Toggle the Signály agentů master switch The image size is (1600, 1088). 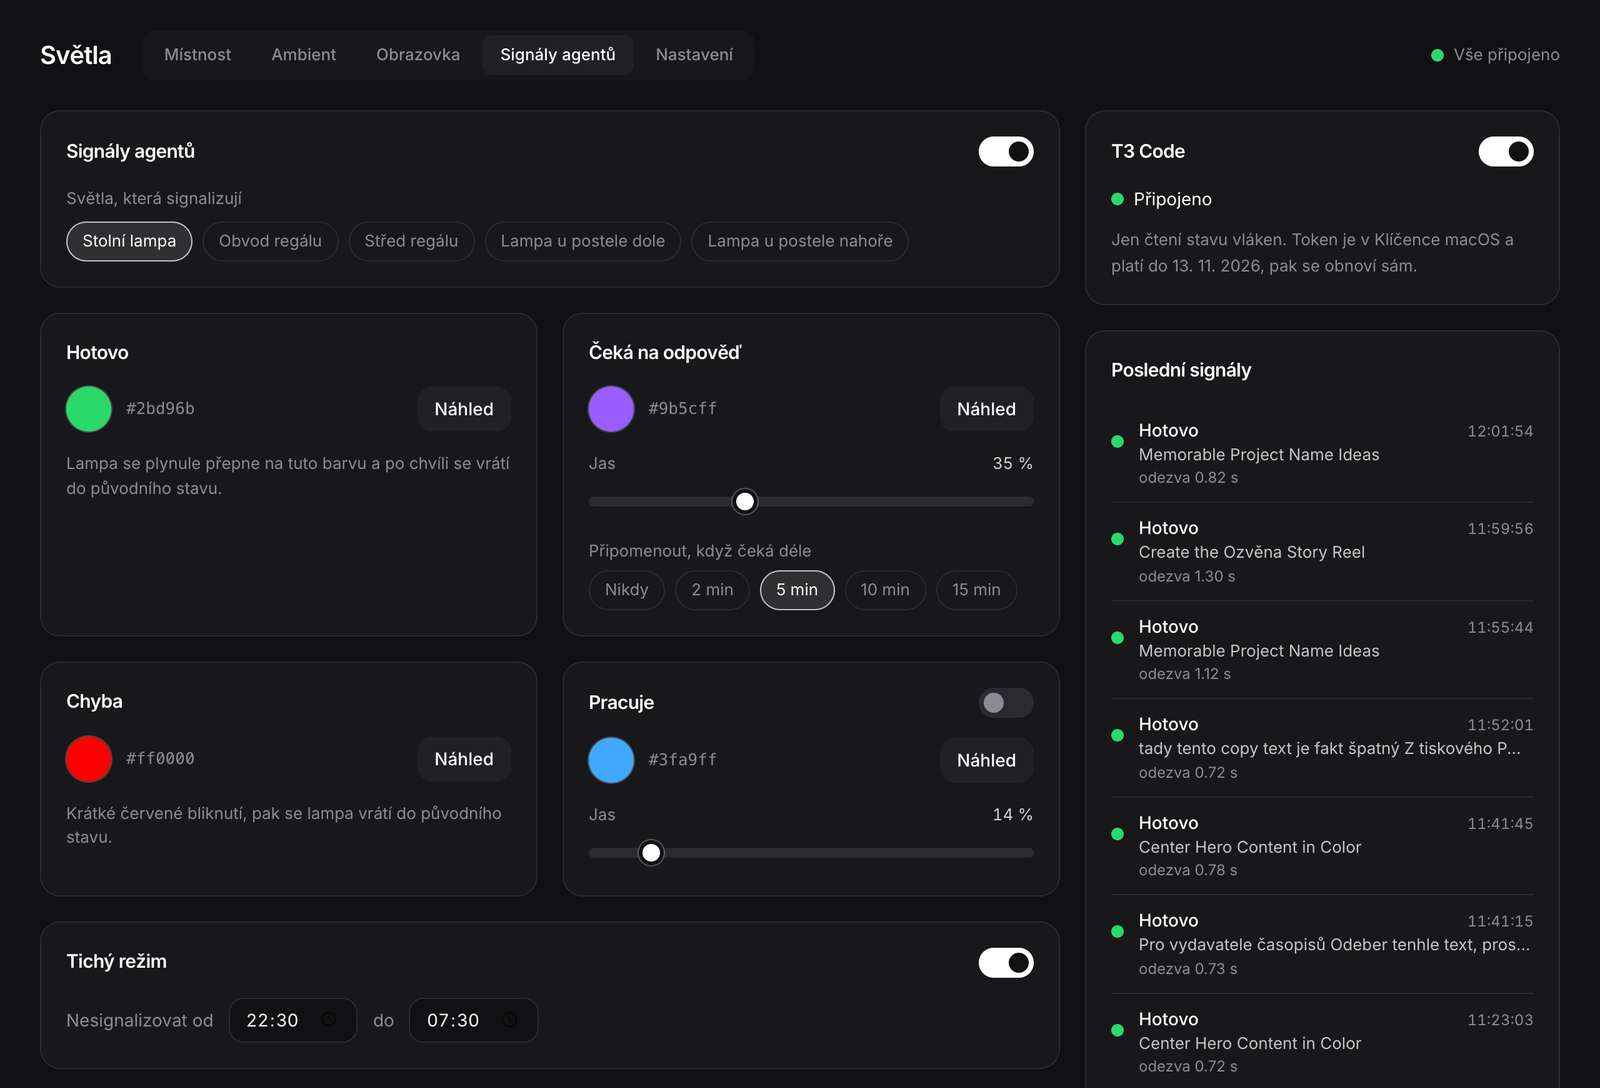(1006, 151)
